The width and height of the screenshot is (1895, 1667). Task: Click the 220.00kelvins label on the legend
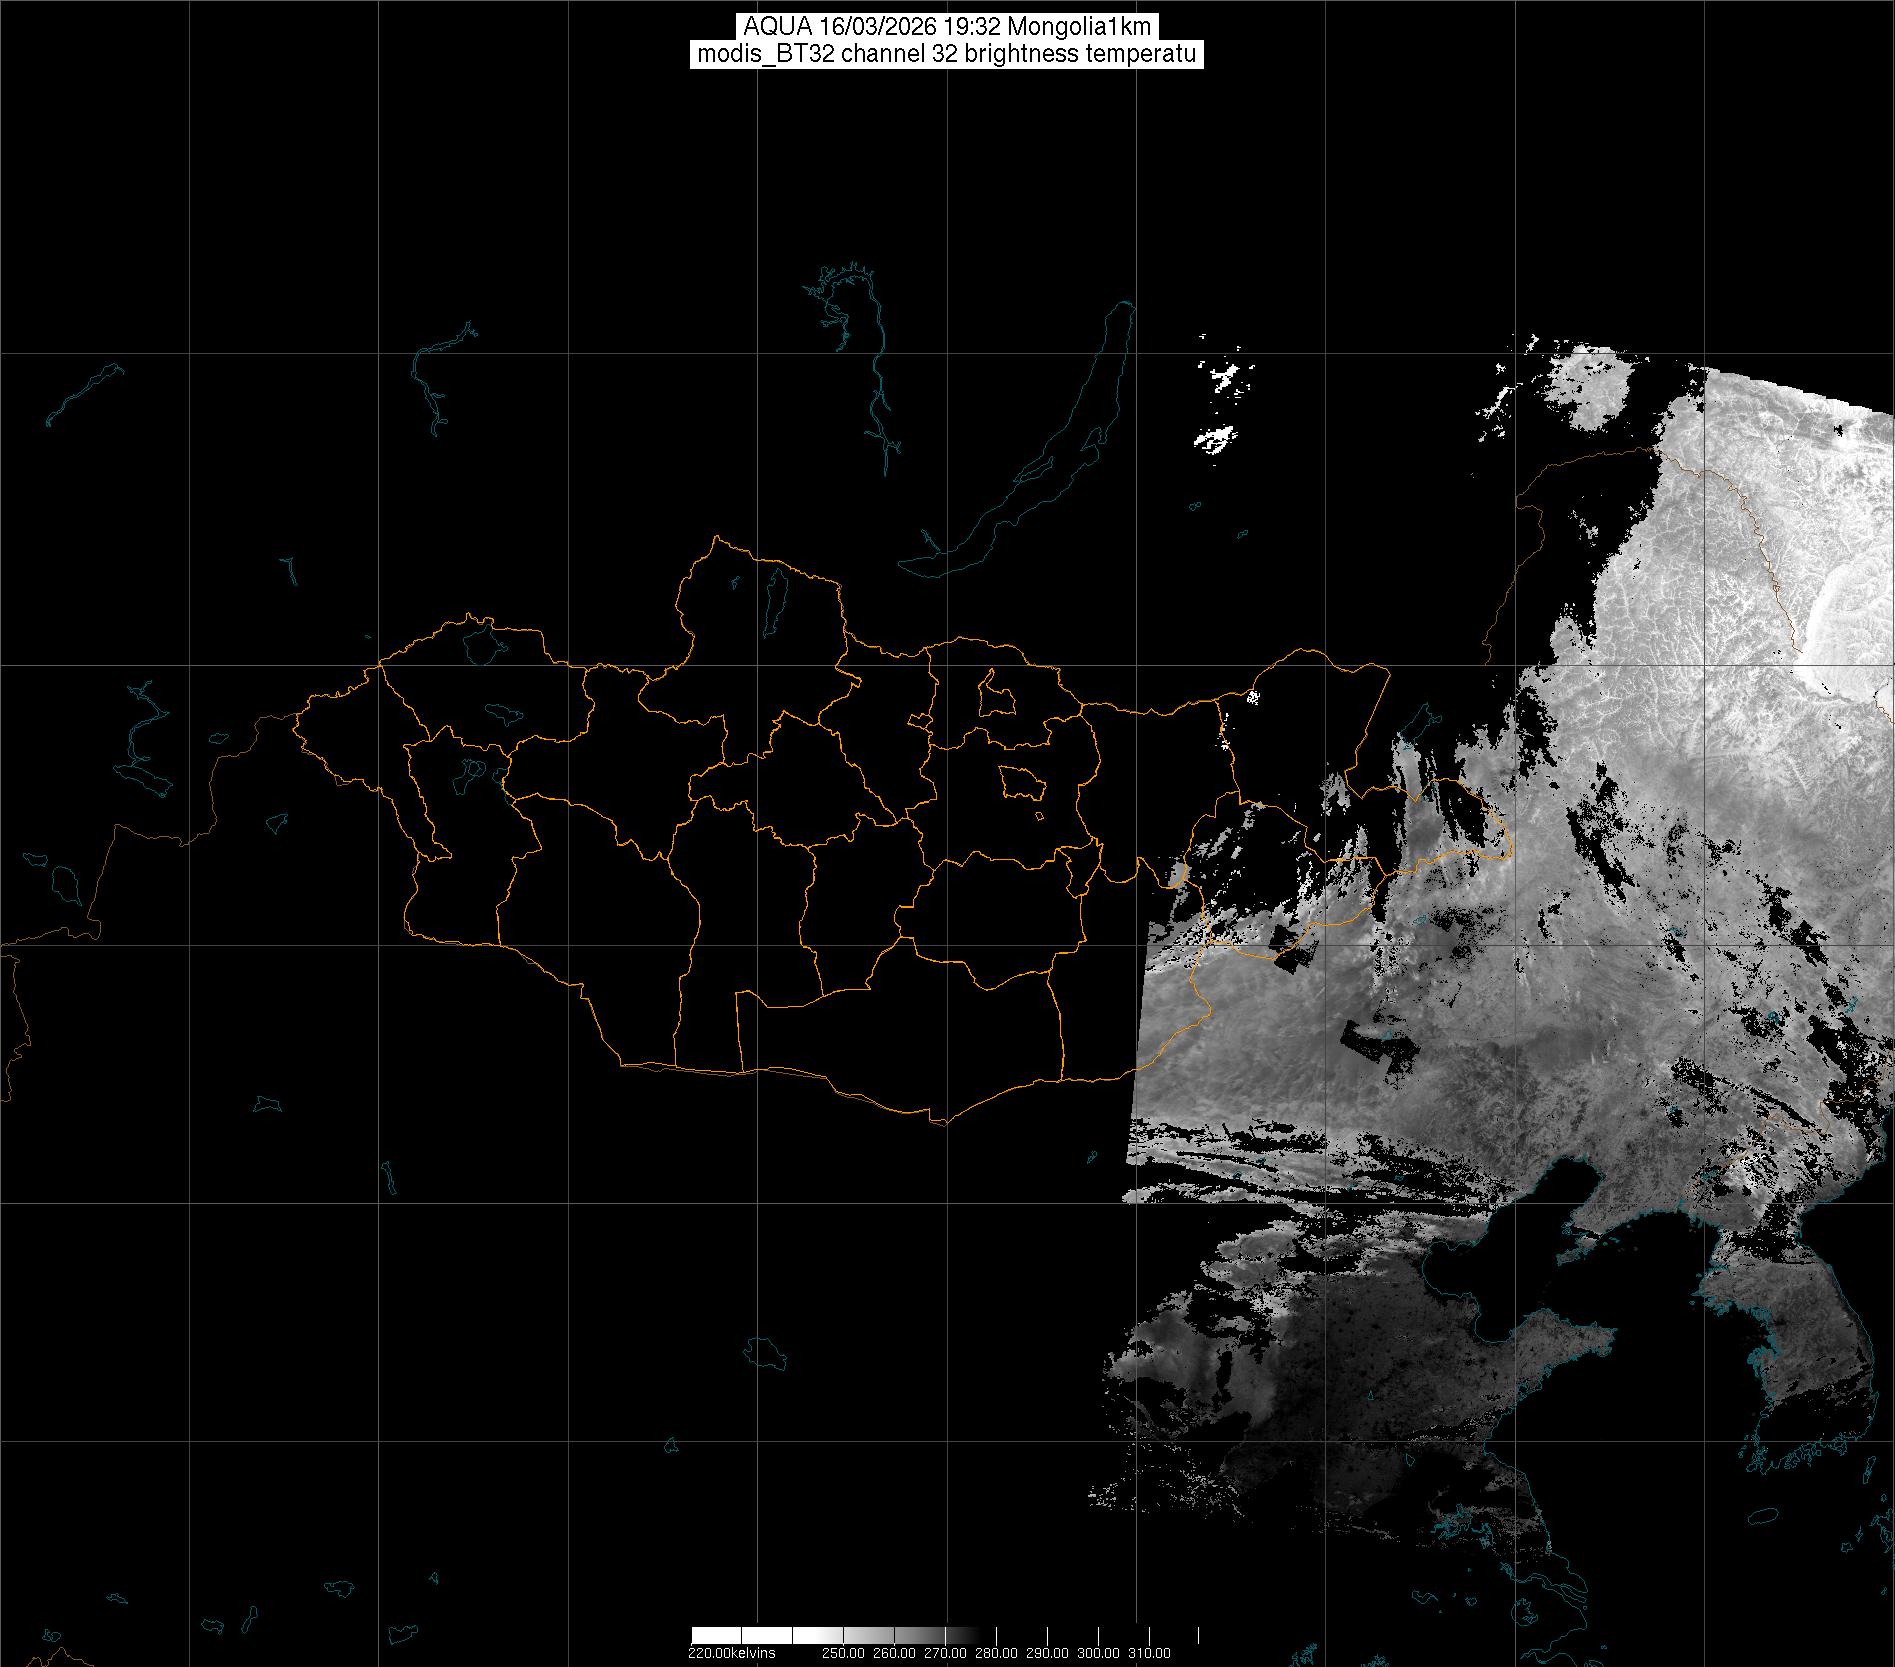(x=731, y=1653)
